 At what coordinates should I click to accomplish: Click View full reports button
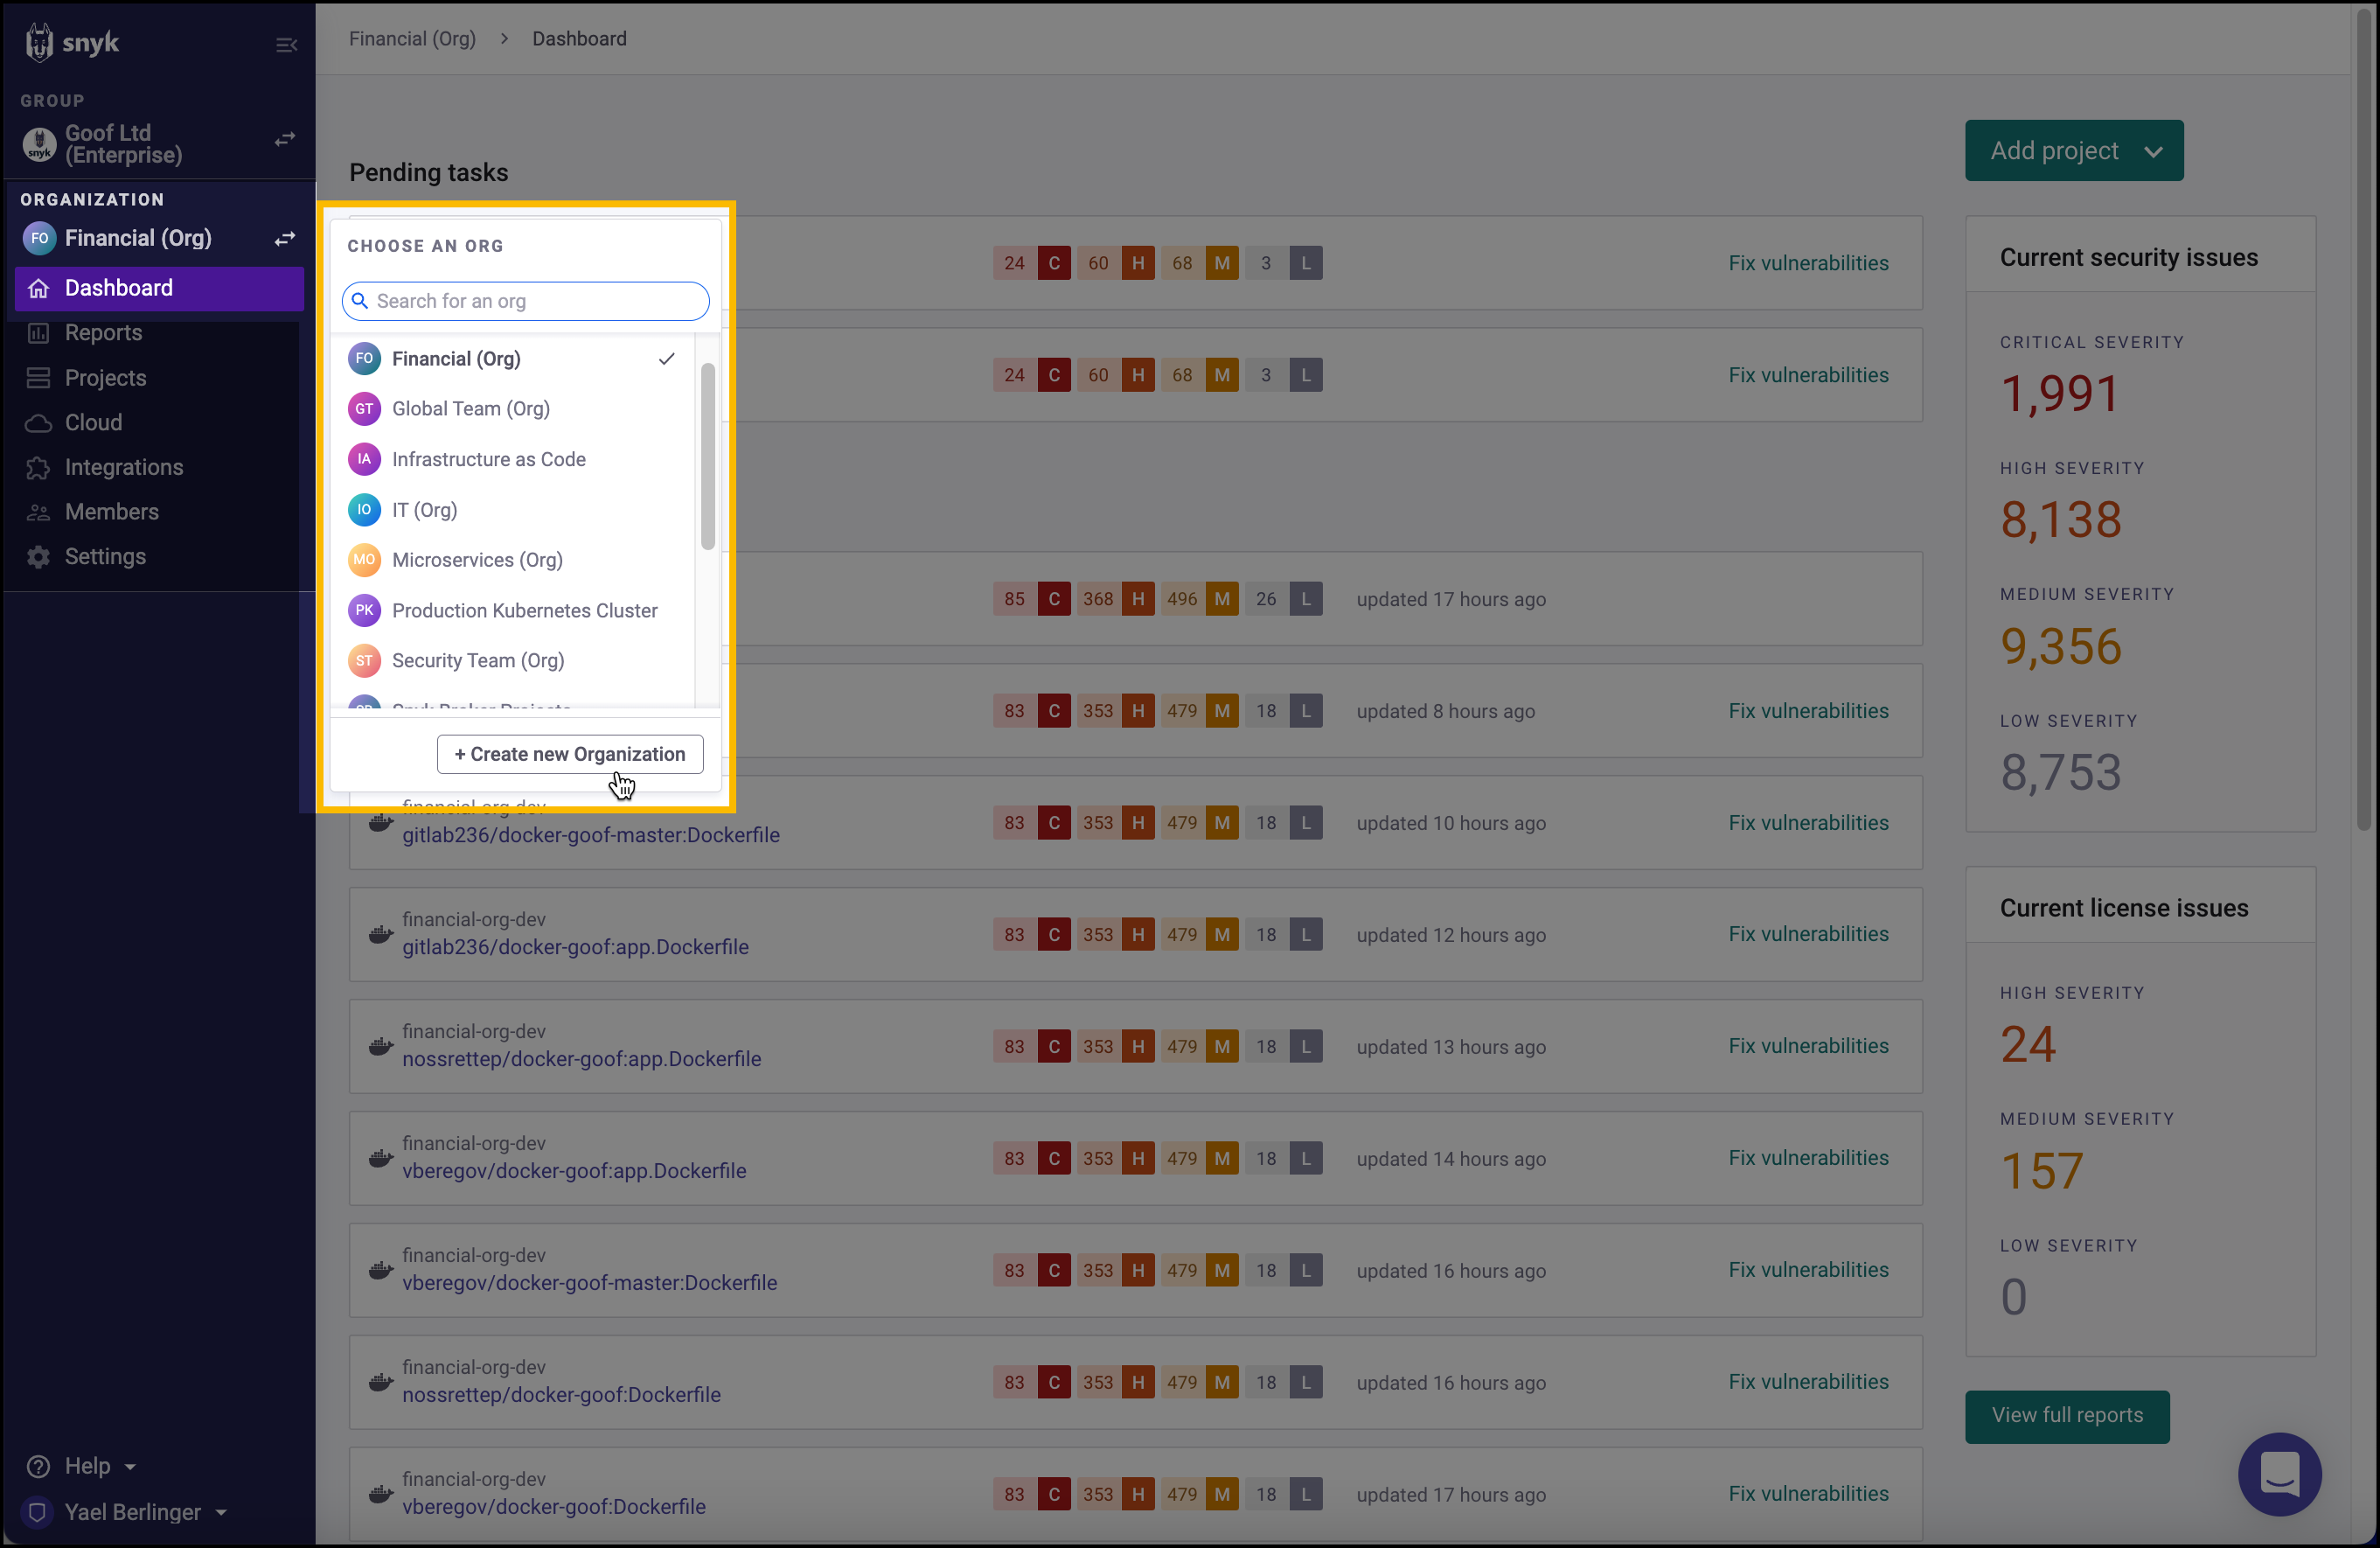click(2066, 1415)
